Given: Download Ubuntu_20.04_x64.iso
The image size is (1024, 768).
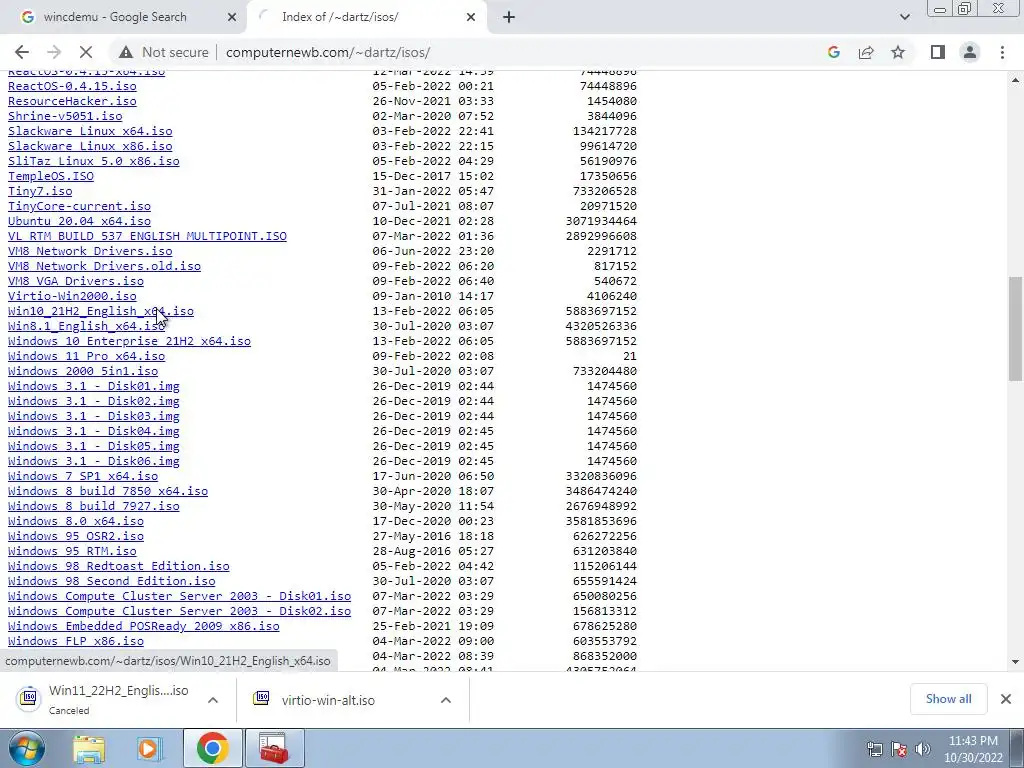Looking at the screenshot, I should pos(80,221).
